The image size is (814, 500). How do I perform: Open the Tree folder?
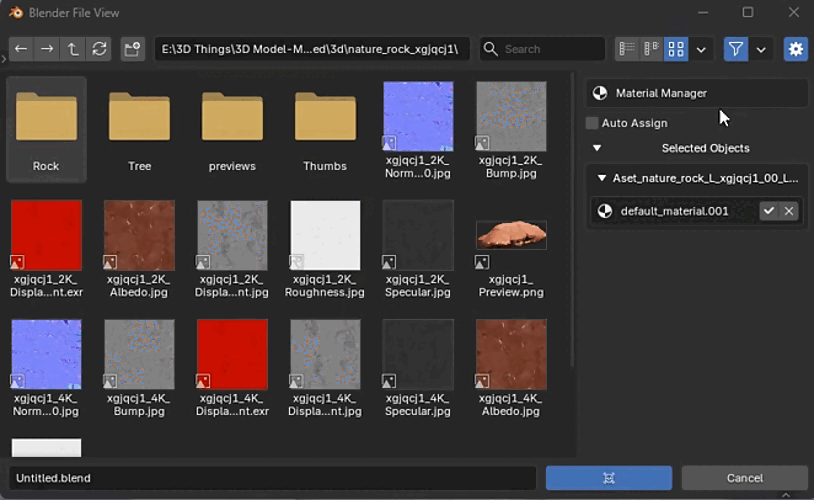[x=139, y=129]
